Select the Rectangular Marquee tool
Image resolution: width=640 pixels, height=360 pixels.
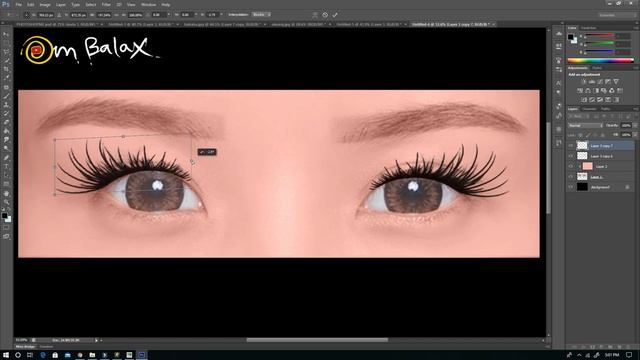click(6, 43)
